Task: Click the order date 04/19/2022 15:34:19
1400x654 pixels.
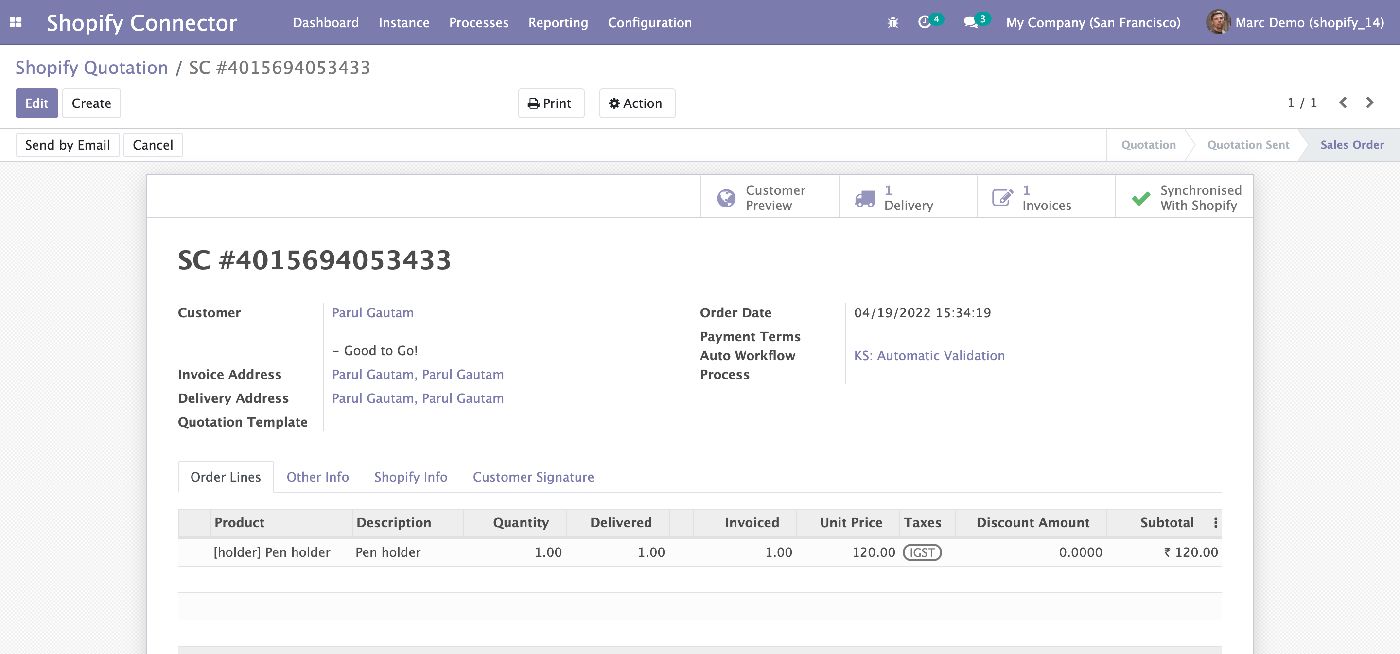Action: click(922, 313)
